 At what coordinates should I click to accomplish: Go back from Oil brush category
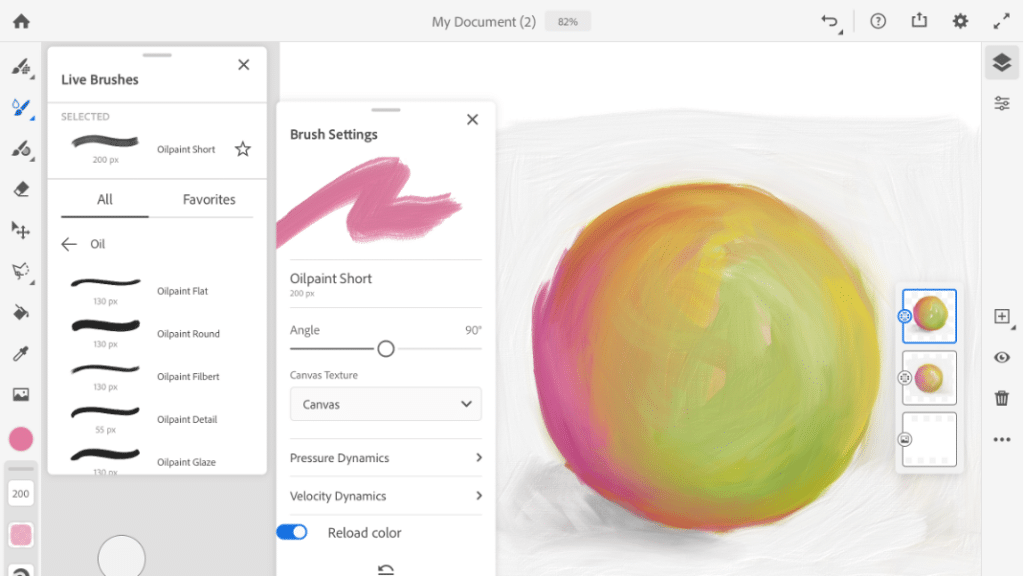68,243
